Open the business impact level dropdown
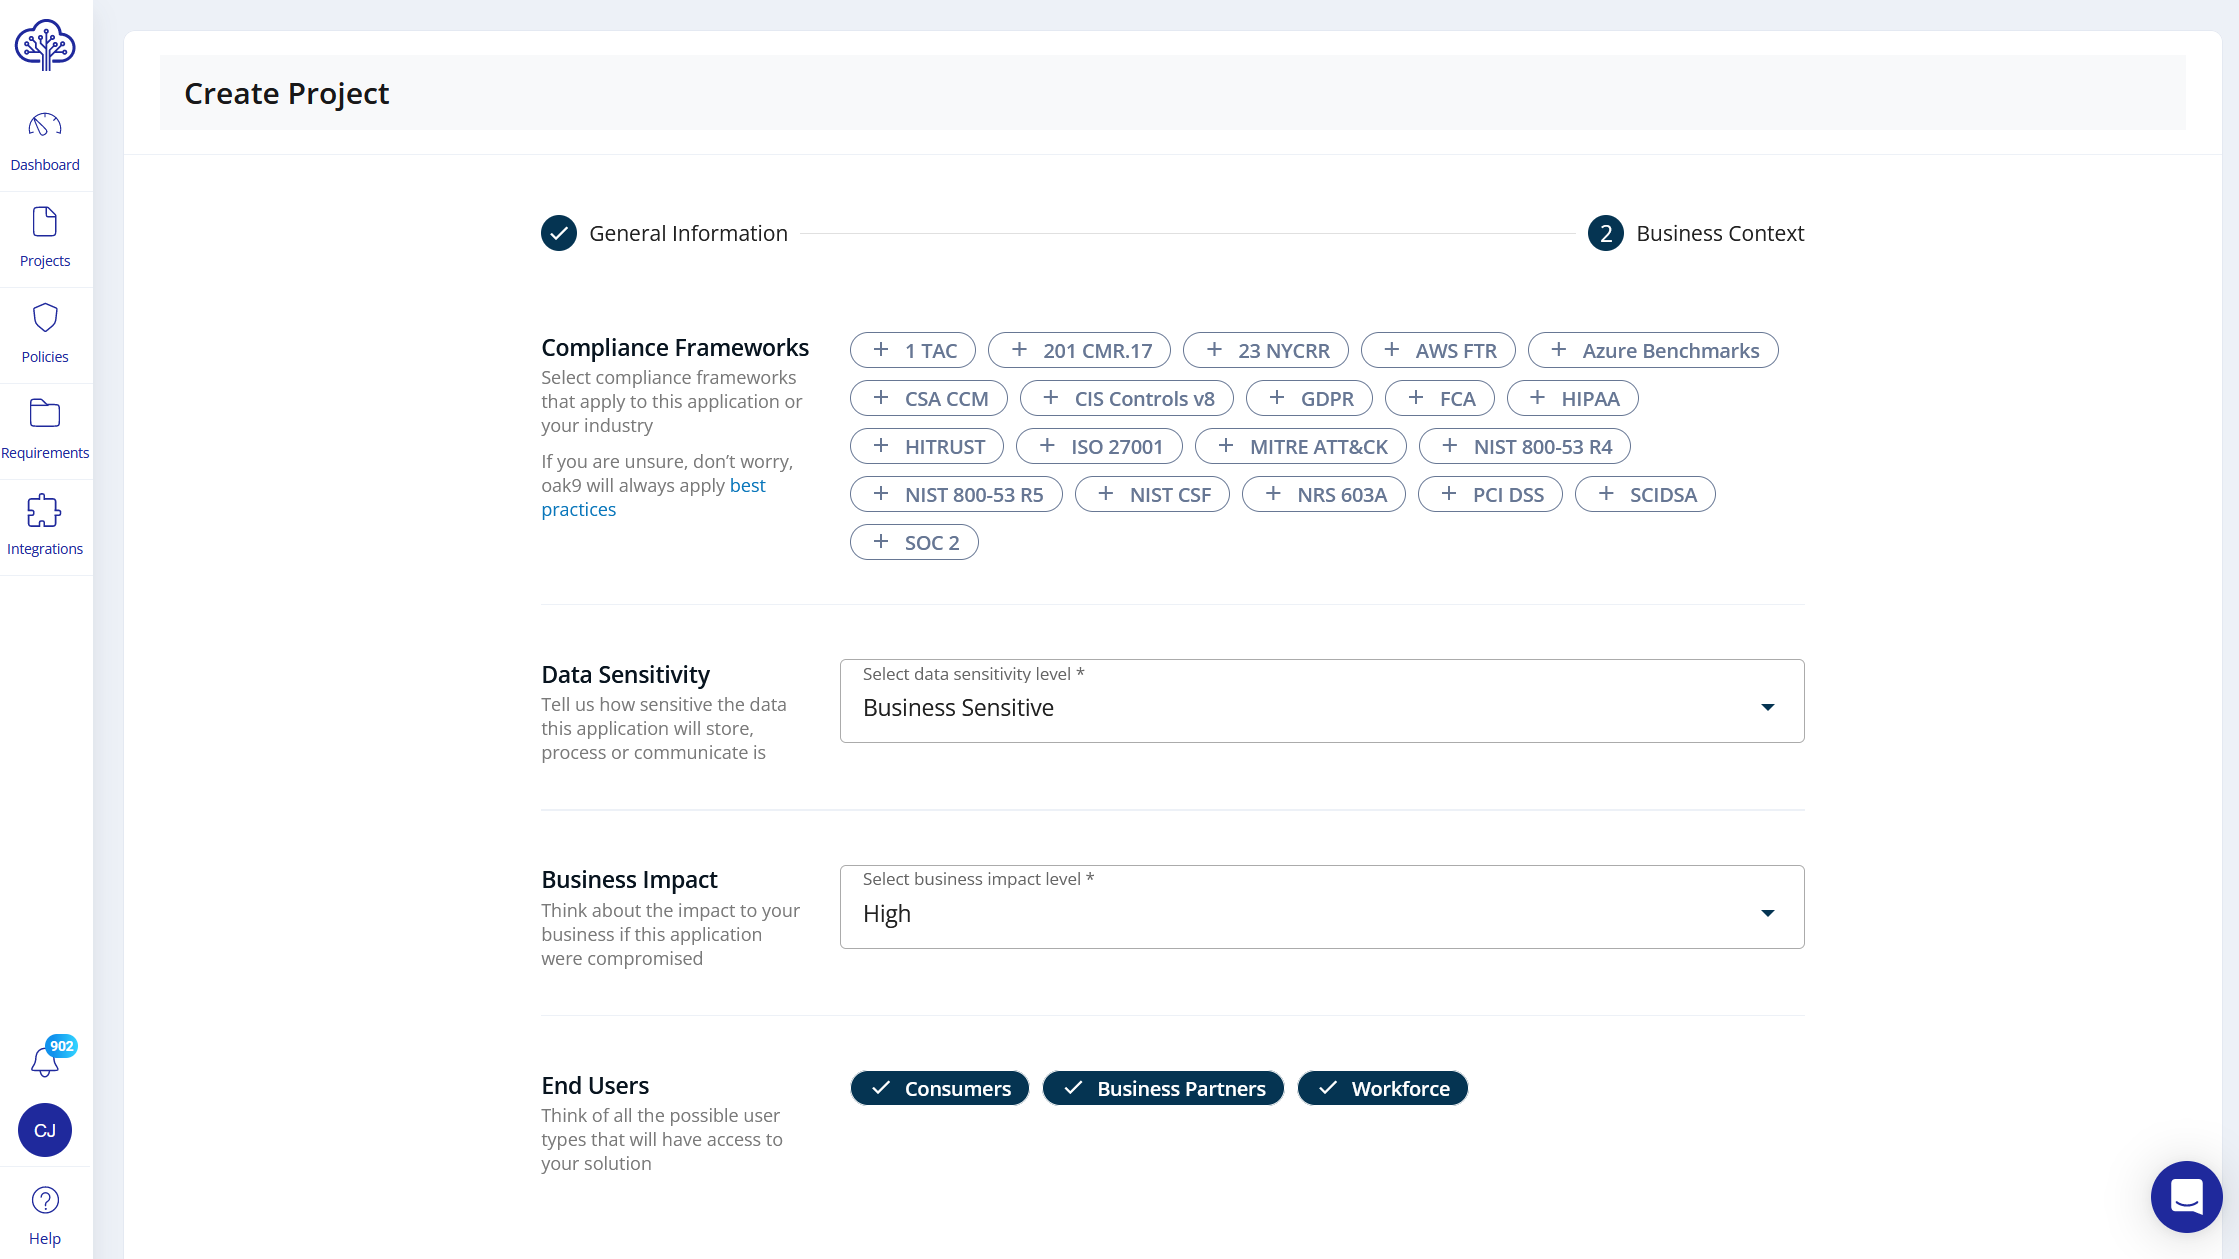 click(x=1322, y=907)
